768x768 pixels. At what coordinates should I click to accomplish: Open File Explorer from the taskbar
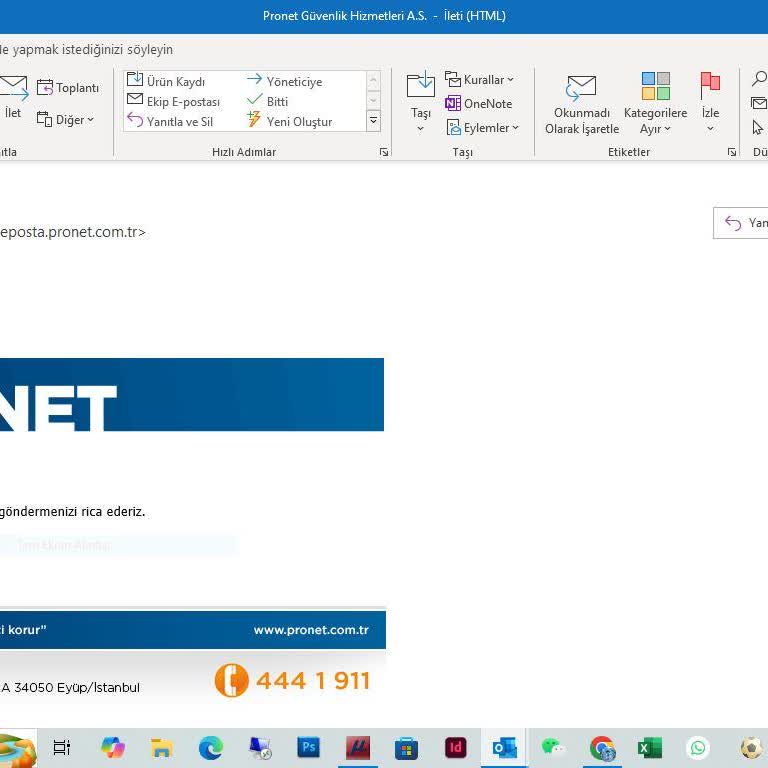162,748
